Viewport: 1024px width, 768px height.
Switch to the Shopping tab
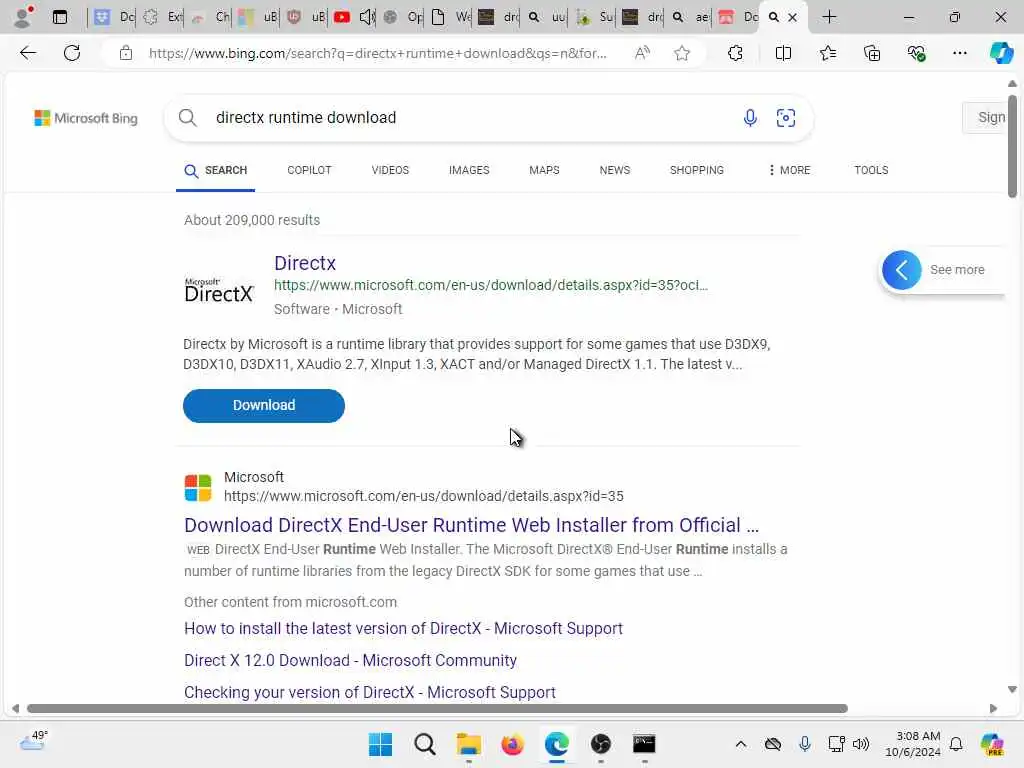point(697,170)
